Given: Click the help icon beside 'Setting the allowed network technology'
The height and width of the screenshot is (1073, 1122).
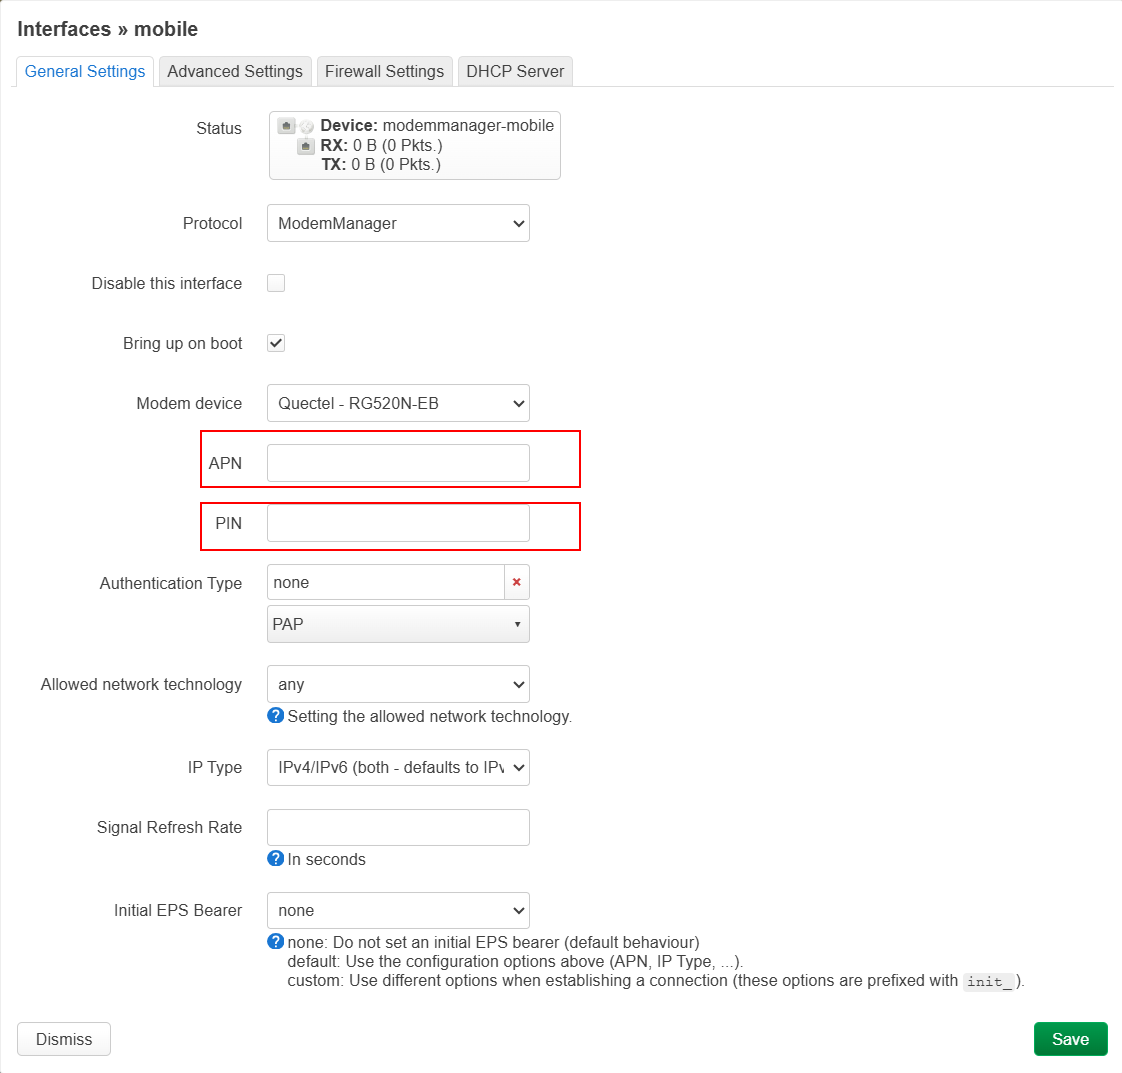Looking at the screenshot, I should pyautogui.click(x=275, y=715).
